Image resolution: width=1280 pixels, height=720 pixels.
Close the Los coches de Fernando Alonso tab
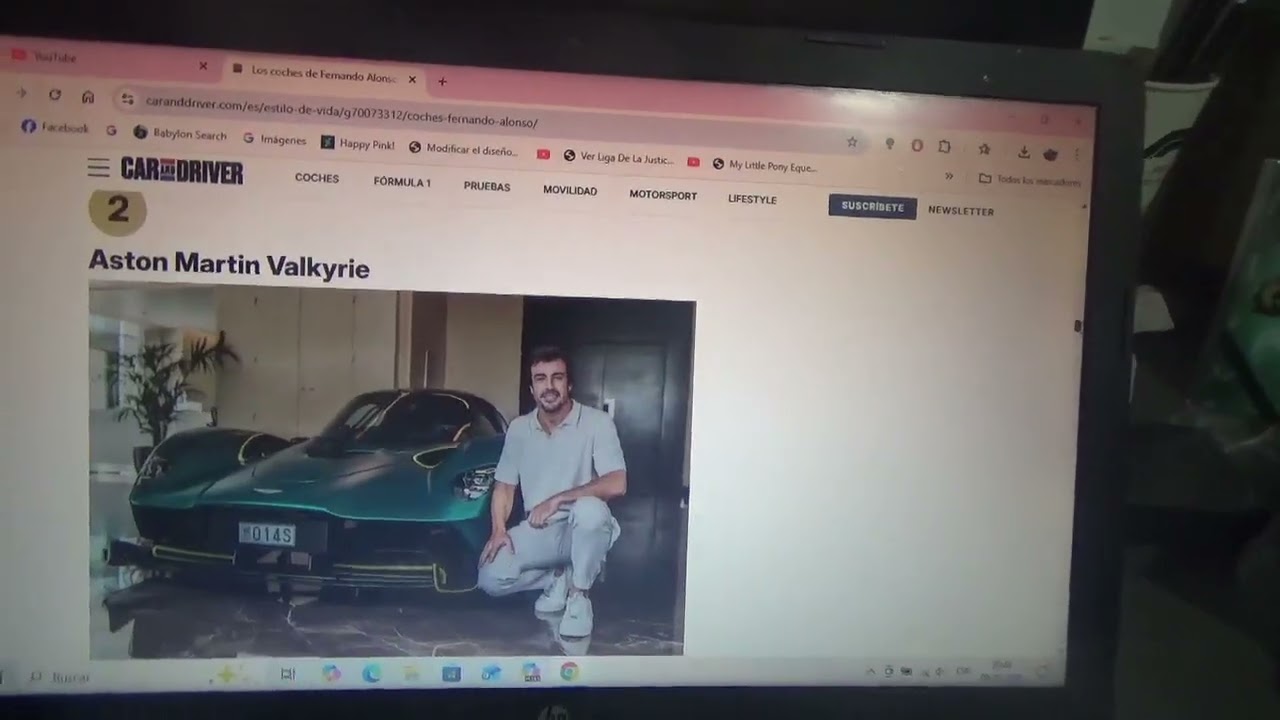point(412,79)
